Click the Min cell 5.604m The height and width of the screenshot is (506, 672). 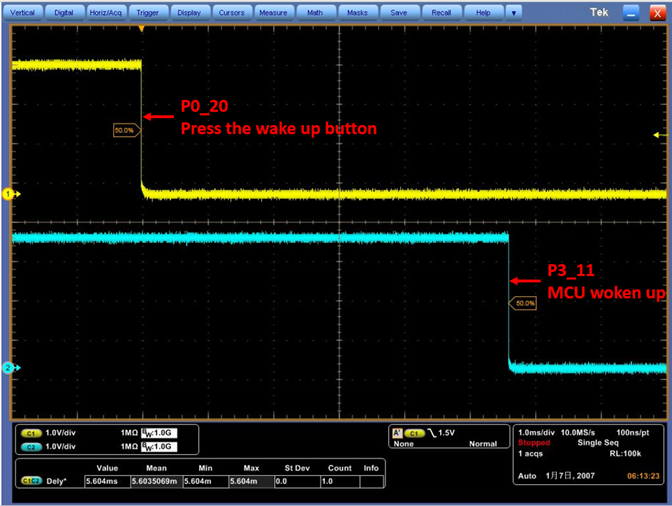click(x=206, y=482)
